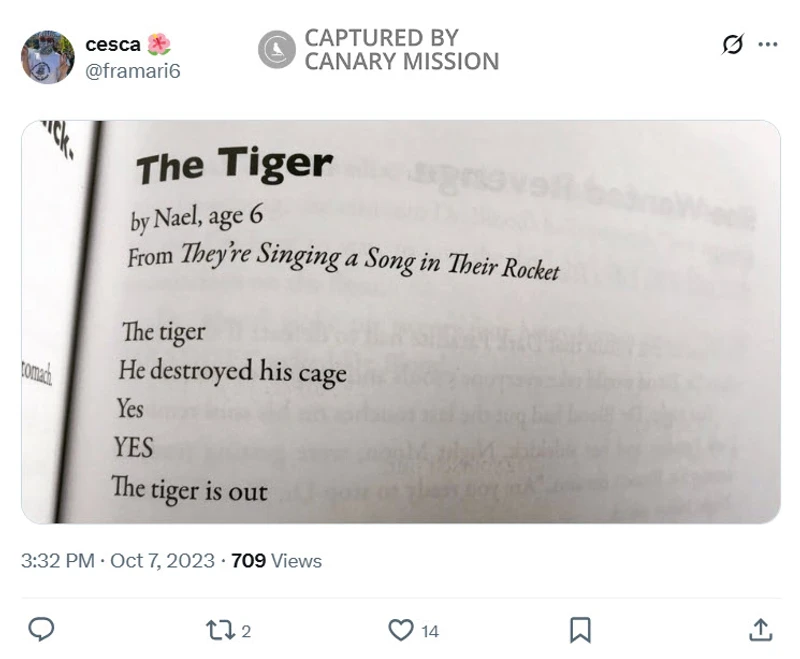Image resolution: width=800 pixels, height=659 pixels.
Task: Bookmark this tweet
Action: click(x=580, y=630)
